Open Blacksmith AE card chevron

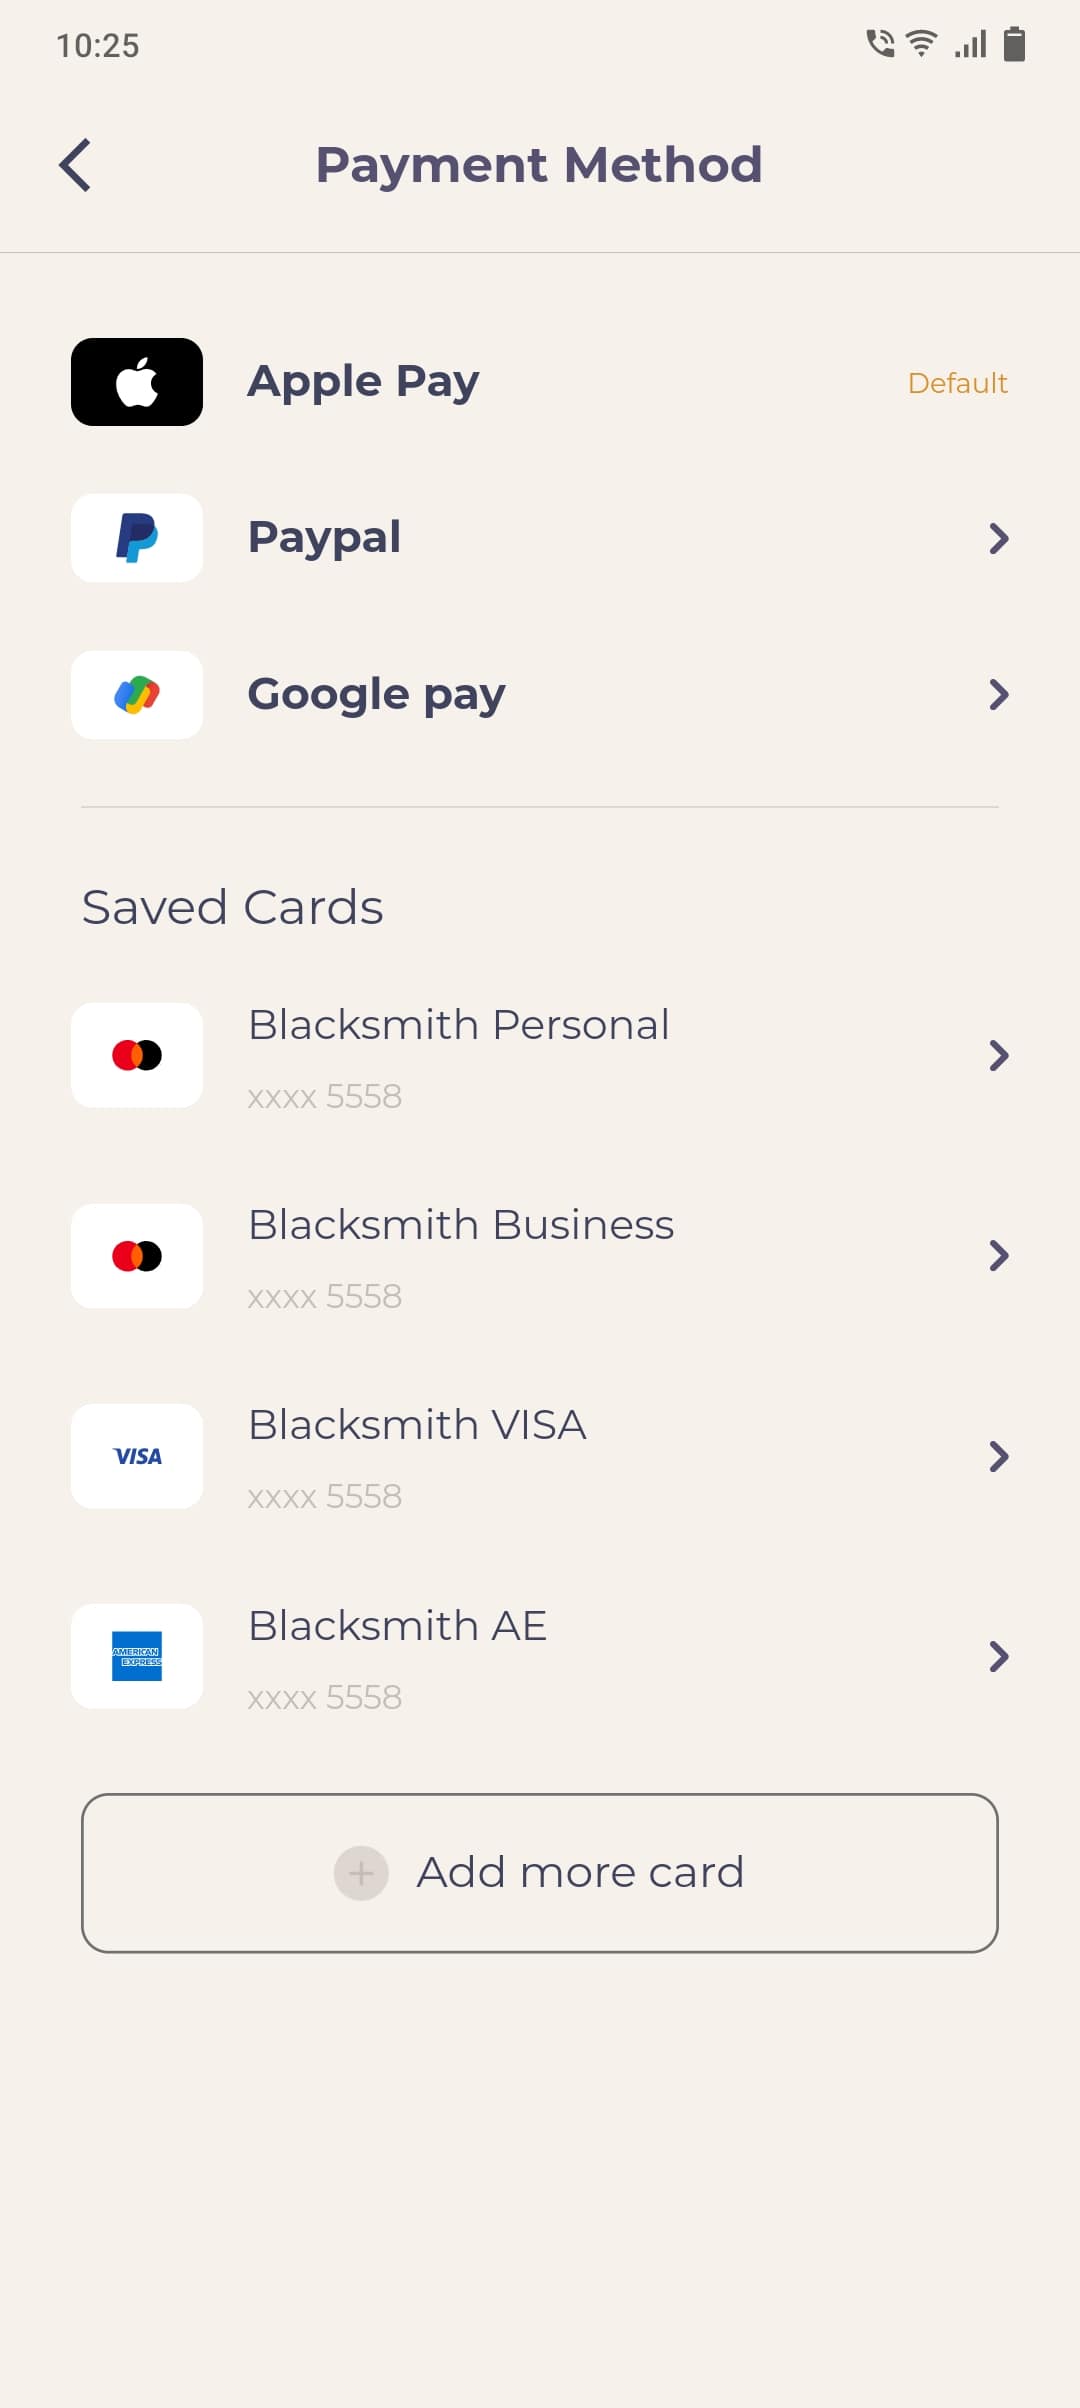click(x=998, y=1657)
